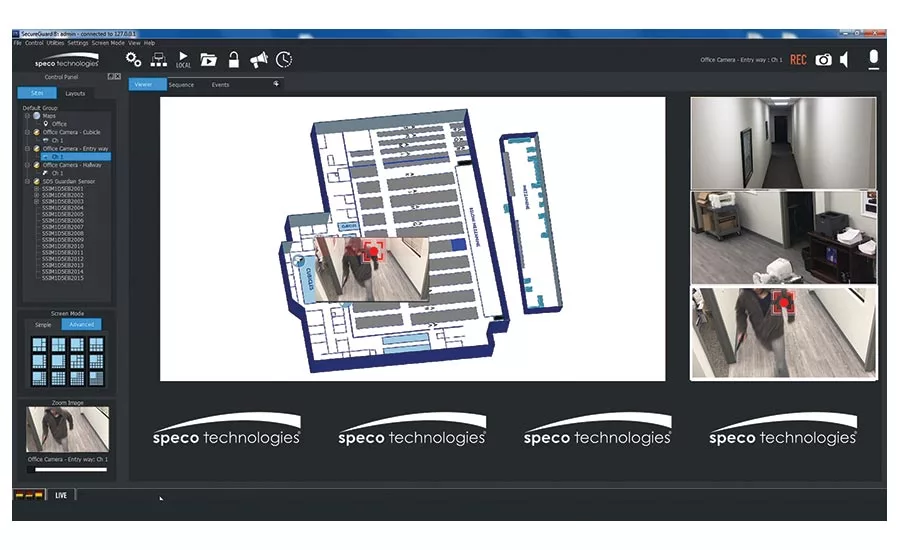
Task: Select the hallway camera feed thumbnail
Action: click(783, 142)
